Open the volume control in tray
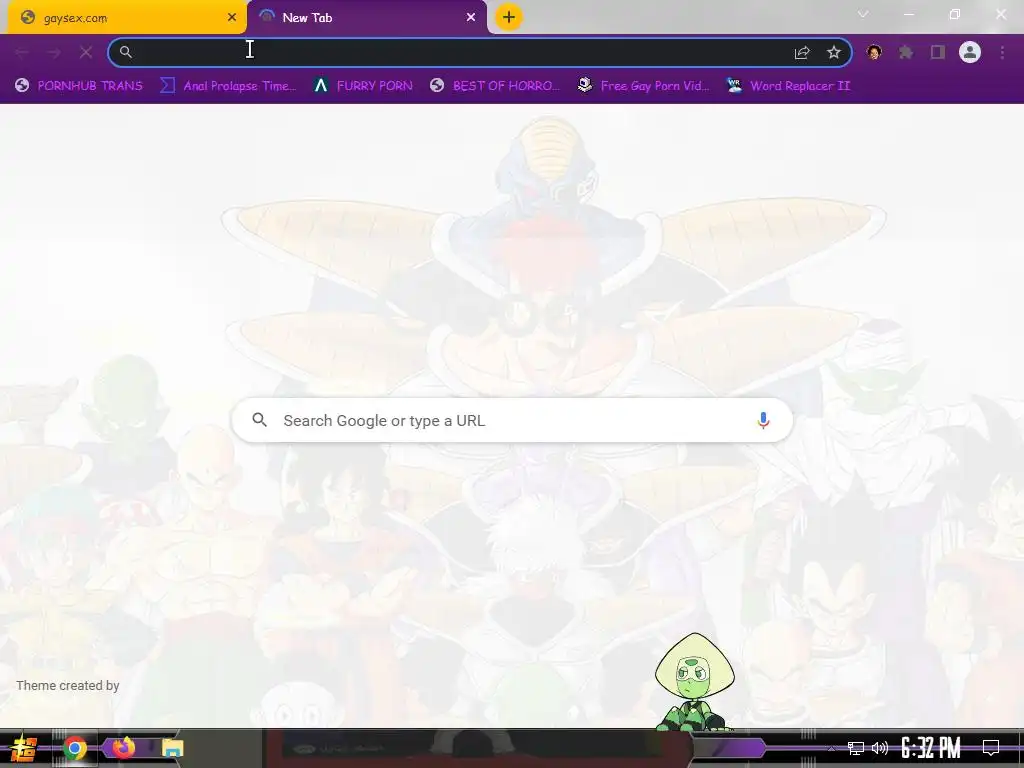The height and width of the screenshot is (768, 1024). click(x=880, y=748)
